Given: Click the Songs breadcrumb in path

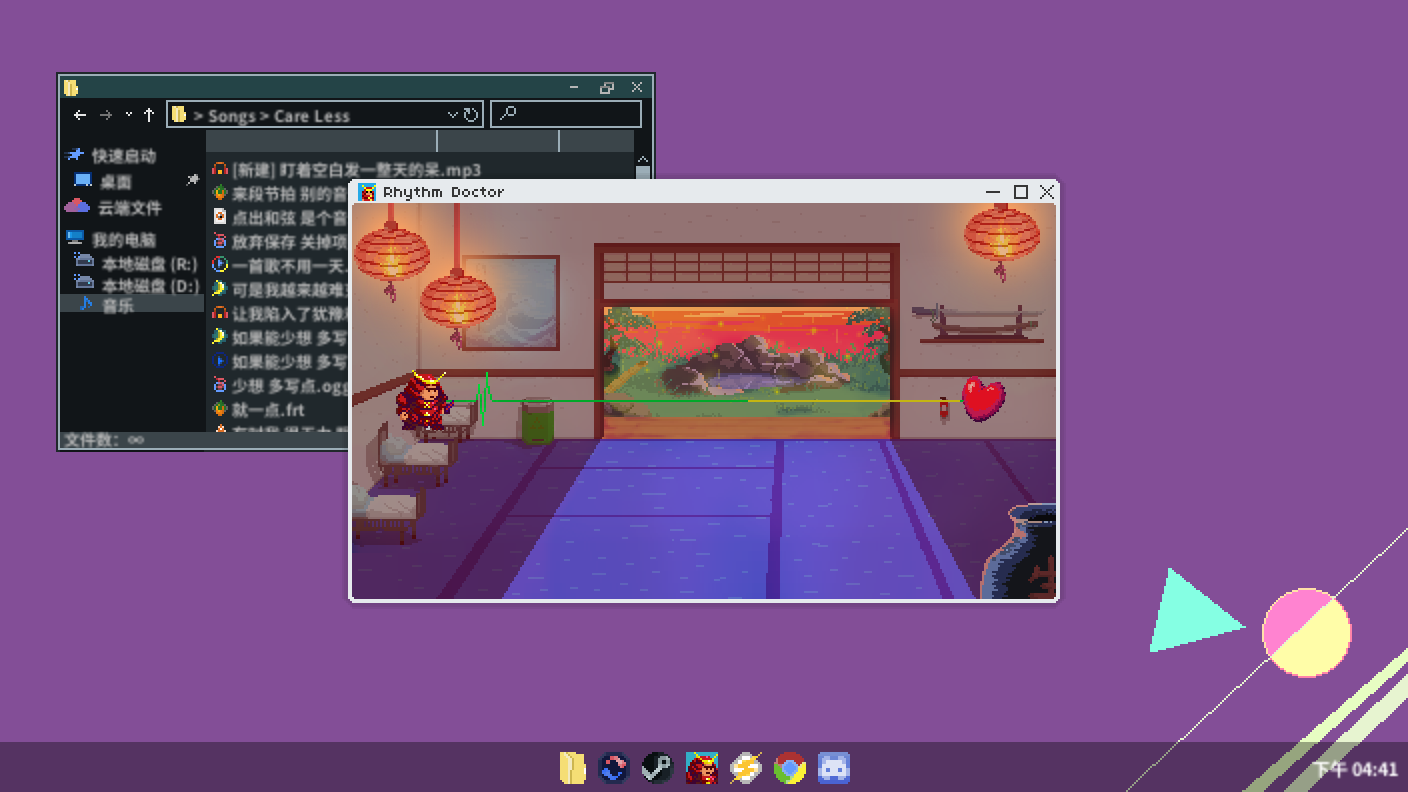Looking at the screenshot, I should tap(231, 116).
